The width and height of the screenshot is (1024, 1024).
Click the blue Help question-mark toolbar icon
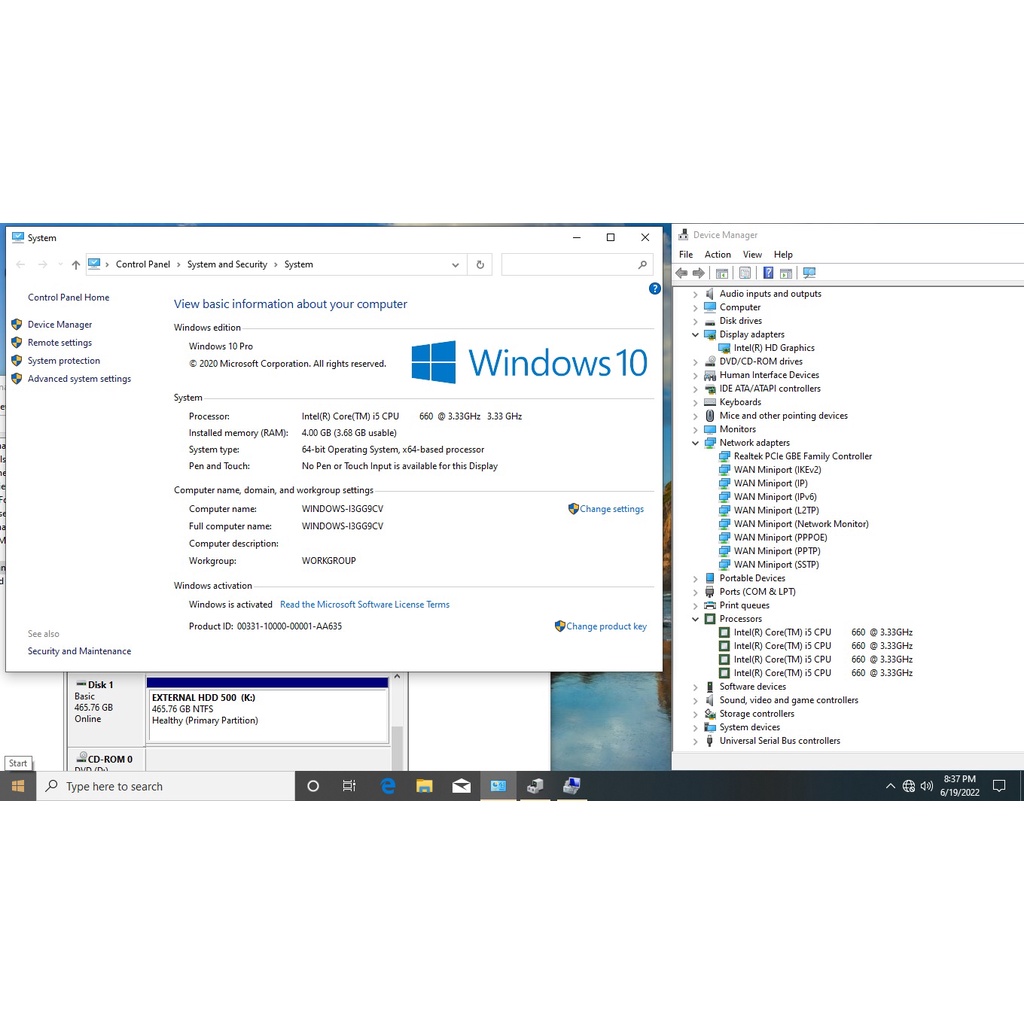(x=768, y=273)
